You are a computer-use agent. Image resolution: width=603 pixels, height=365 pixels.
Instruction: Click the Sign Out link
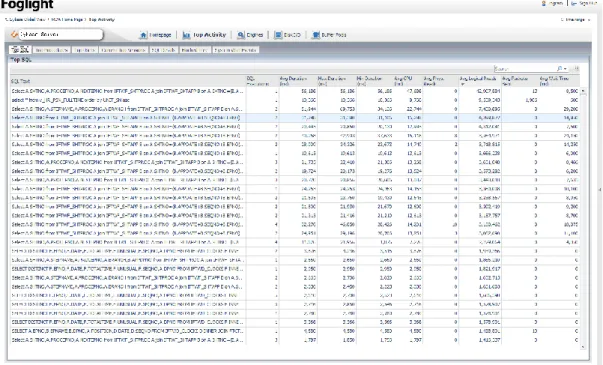pos(587,3)
